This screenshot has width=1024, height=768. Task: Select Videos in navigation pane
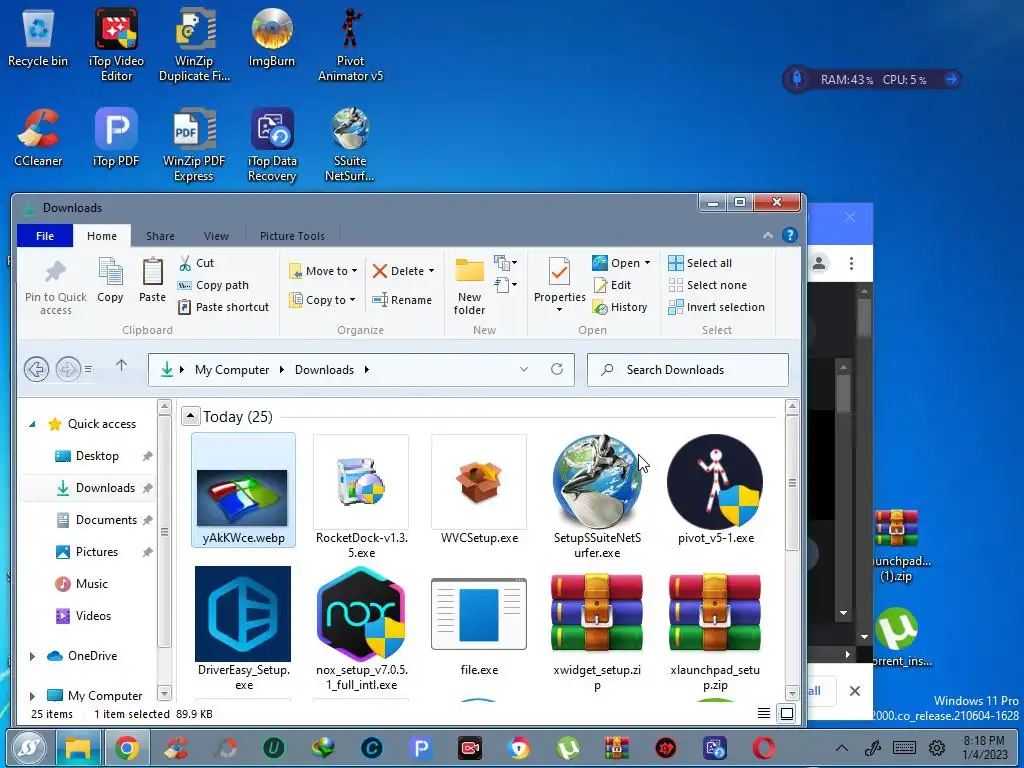coord(93,616)
